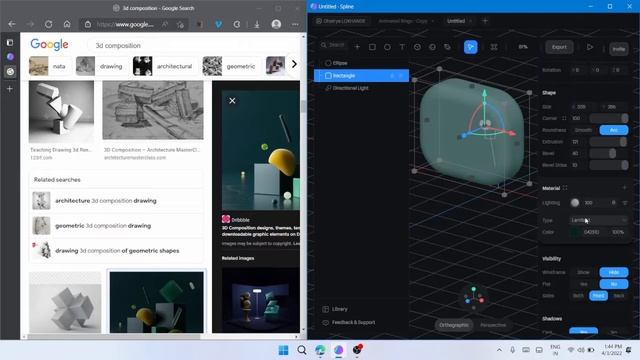
Task: Click the frame tool icon beside the cursor tool
Action: (x=494, y=47)
